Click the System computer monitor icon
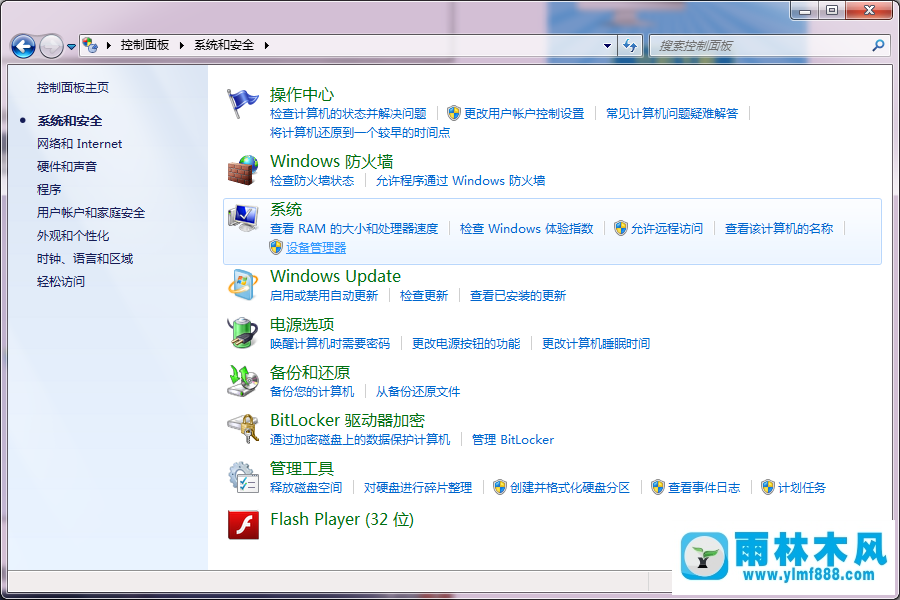The height and width of the screenshot is (600, 900). (243, 218)
